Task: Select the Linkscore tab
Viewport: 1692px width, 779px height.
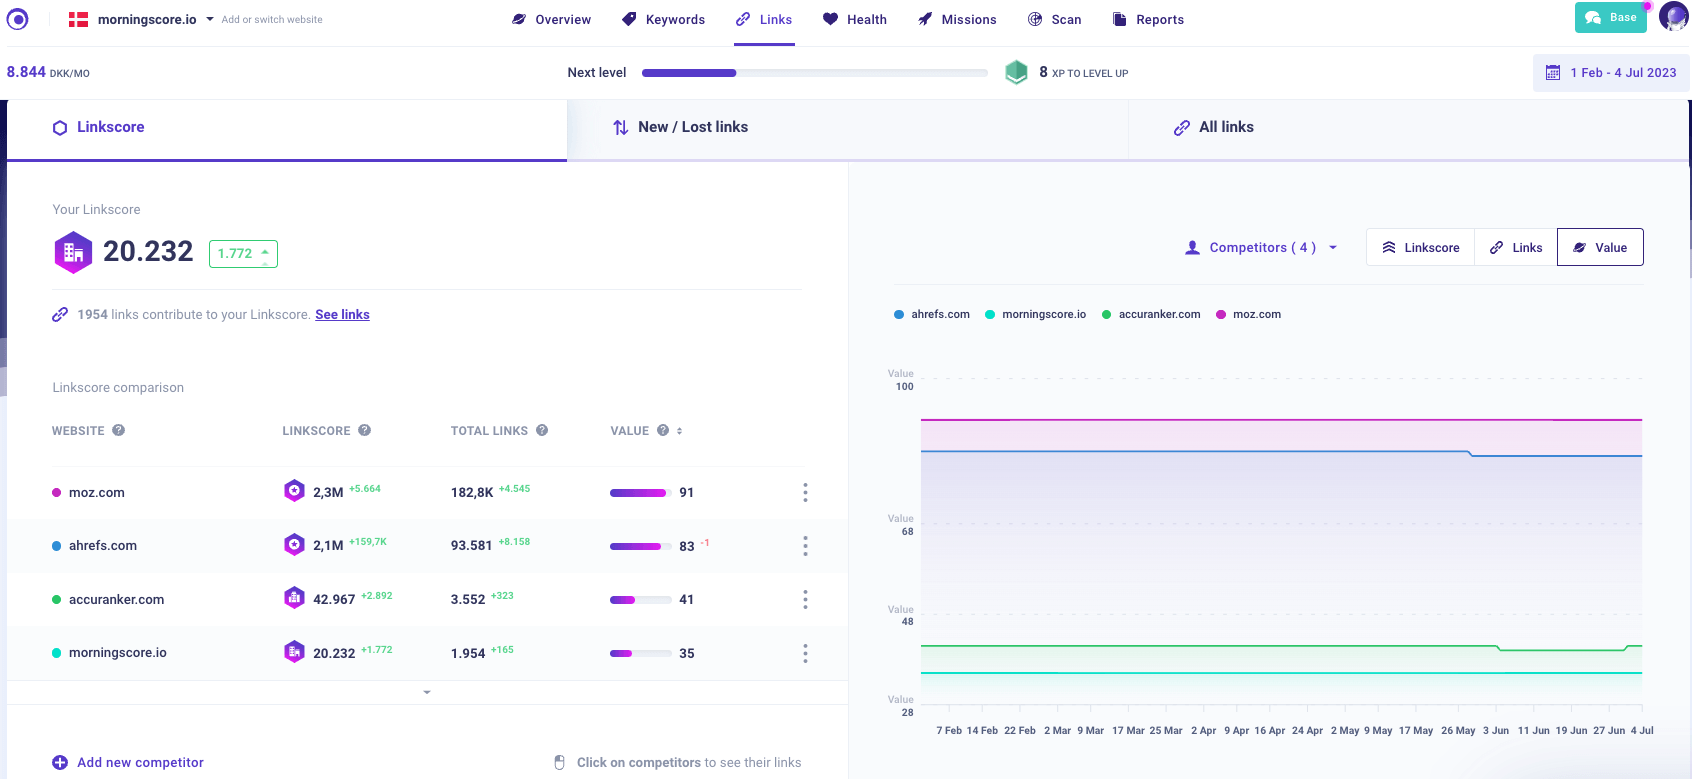Action: [x=287, y=128]
